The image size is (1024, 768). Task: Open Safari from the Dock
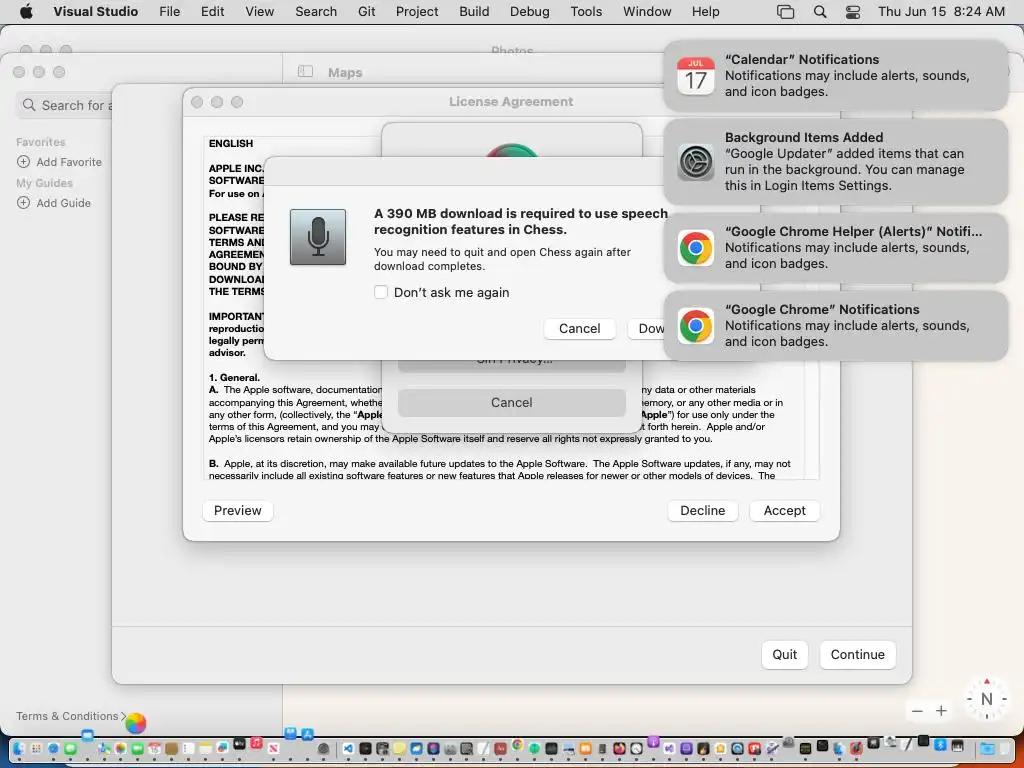point(54,749)
